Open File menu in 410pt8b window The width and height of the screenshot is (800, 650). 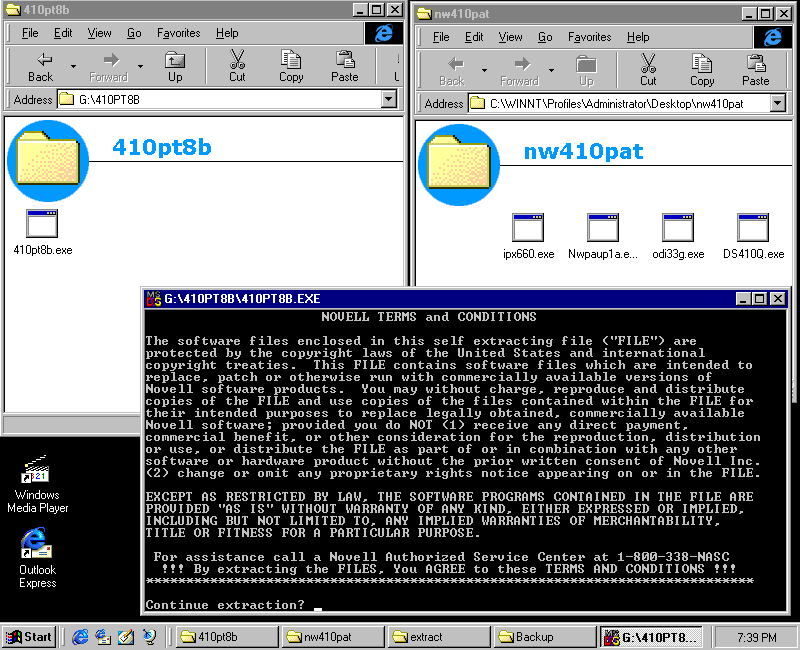pyautogui.click(x=30, y=33)
